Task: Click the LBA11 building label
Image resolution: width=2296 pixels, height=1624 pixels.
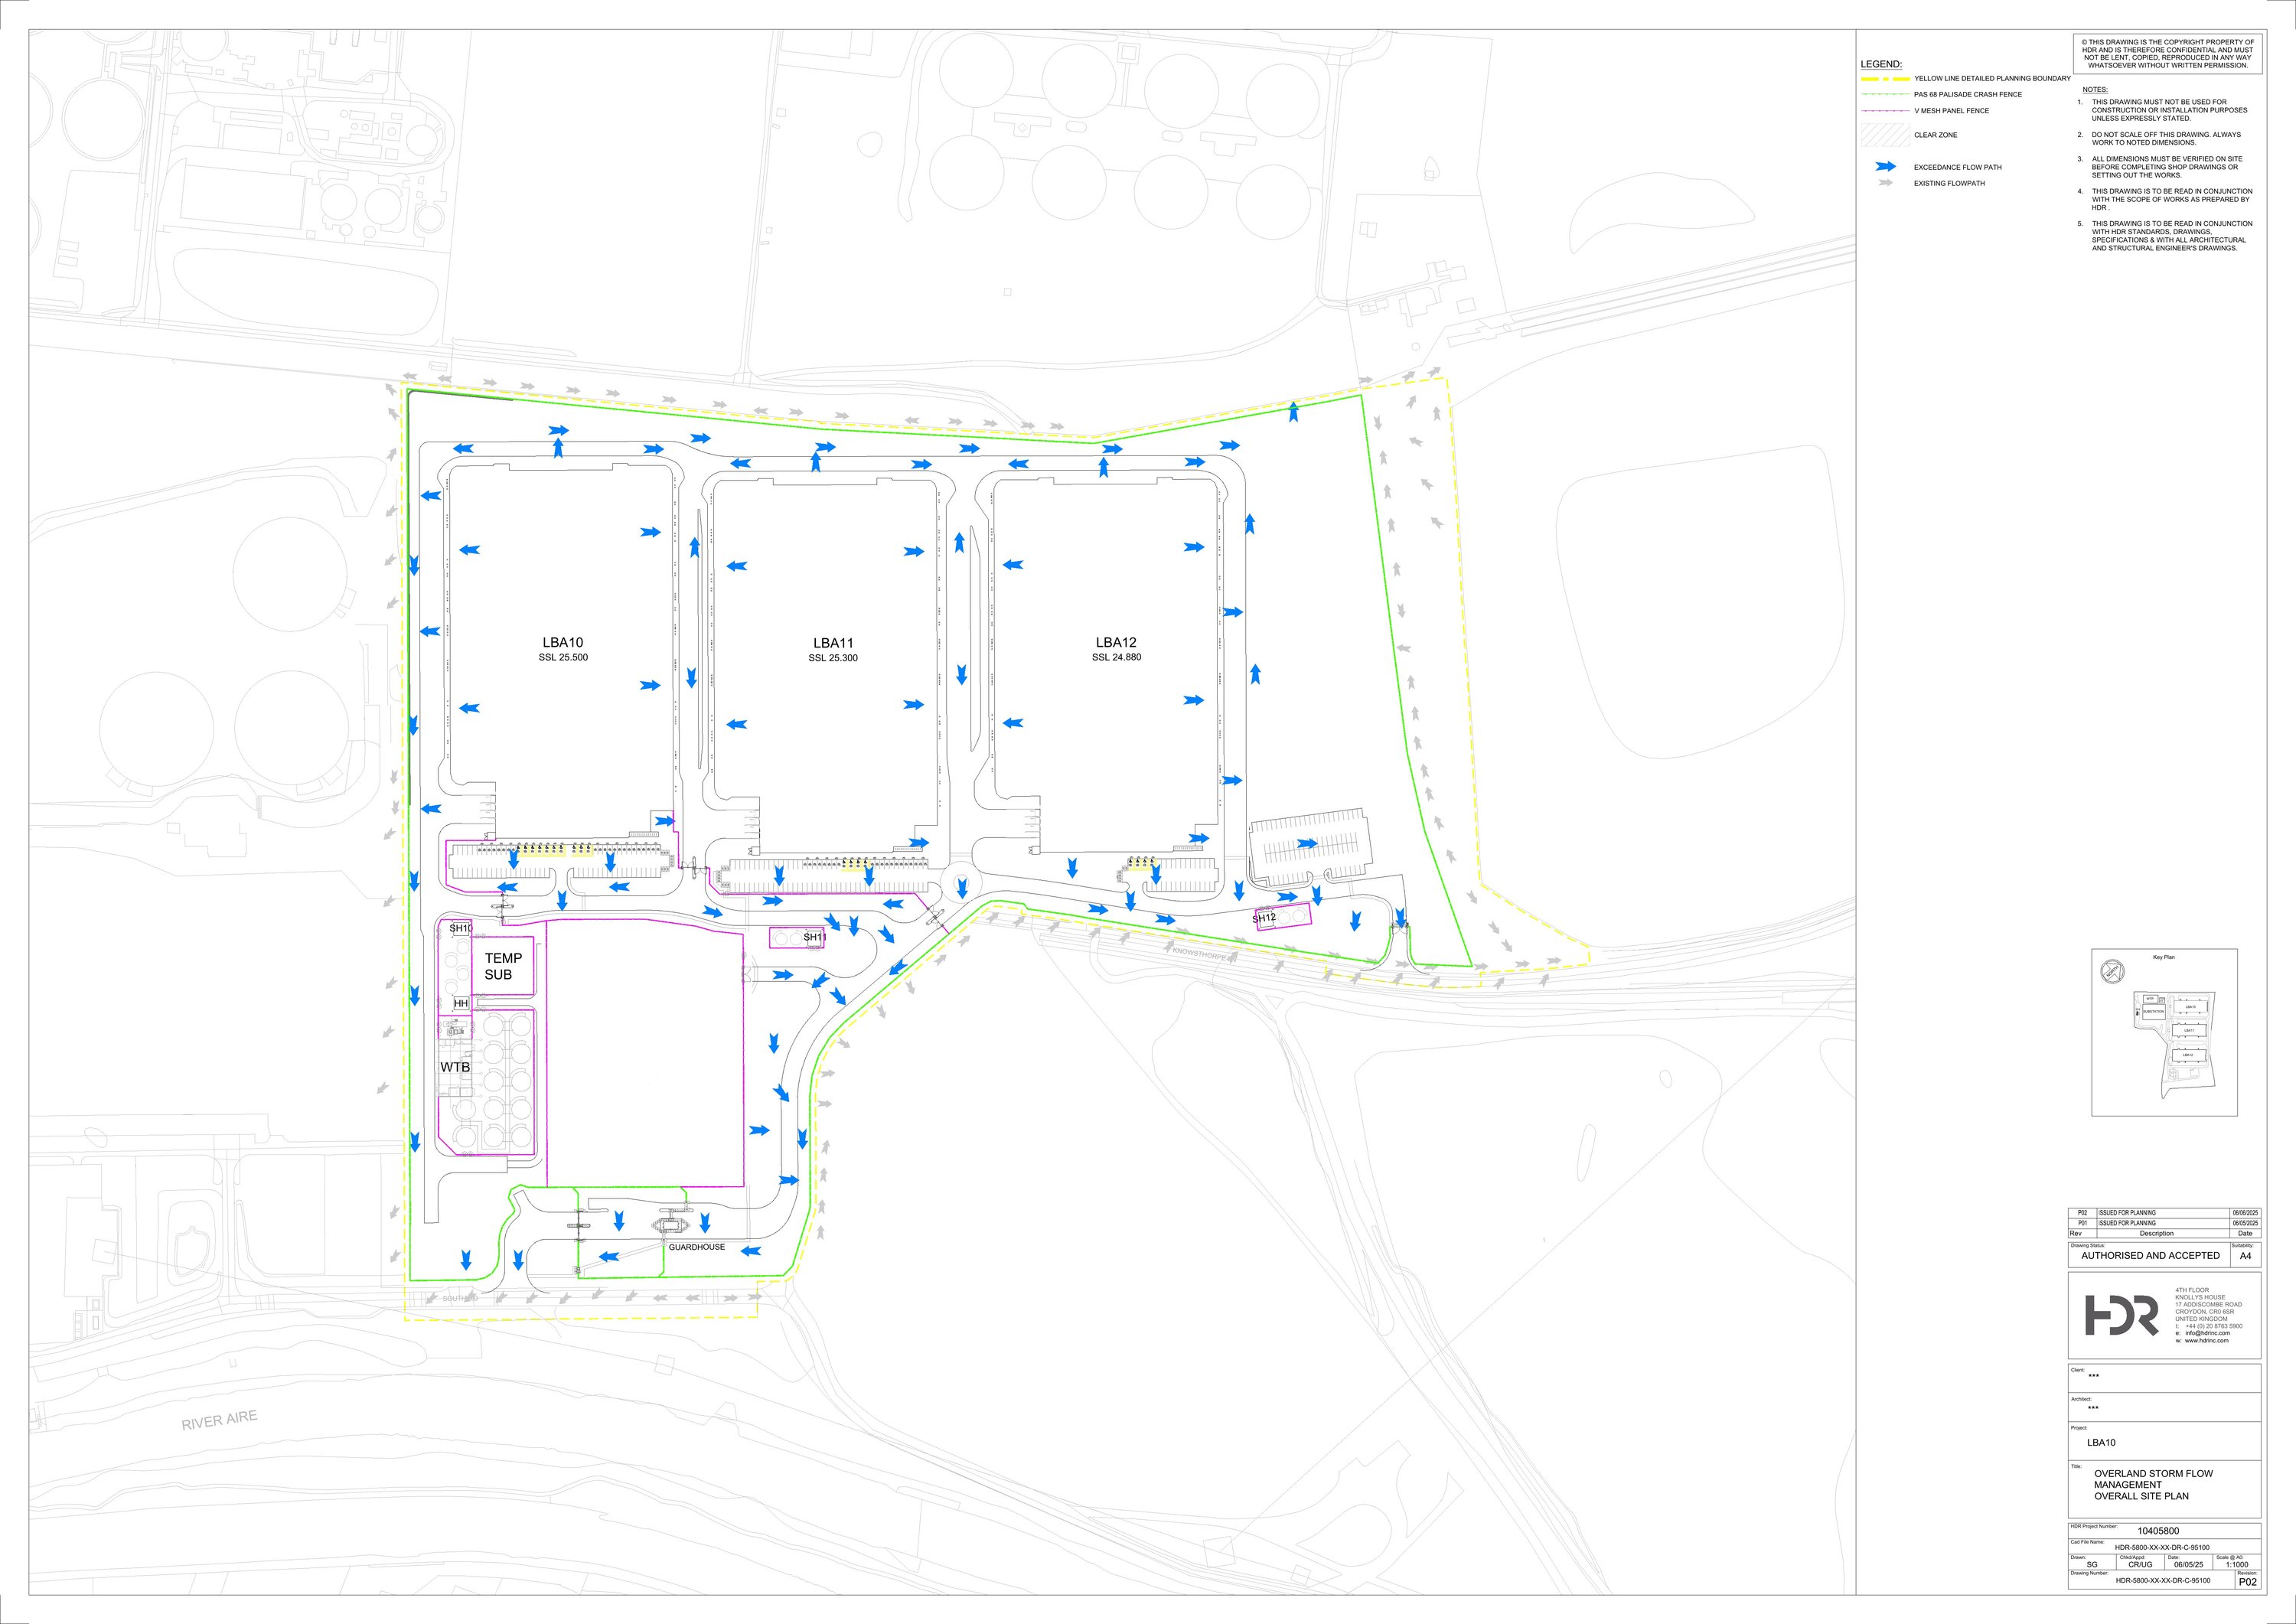Action: coord(833,644)
